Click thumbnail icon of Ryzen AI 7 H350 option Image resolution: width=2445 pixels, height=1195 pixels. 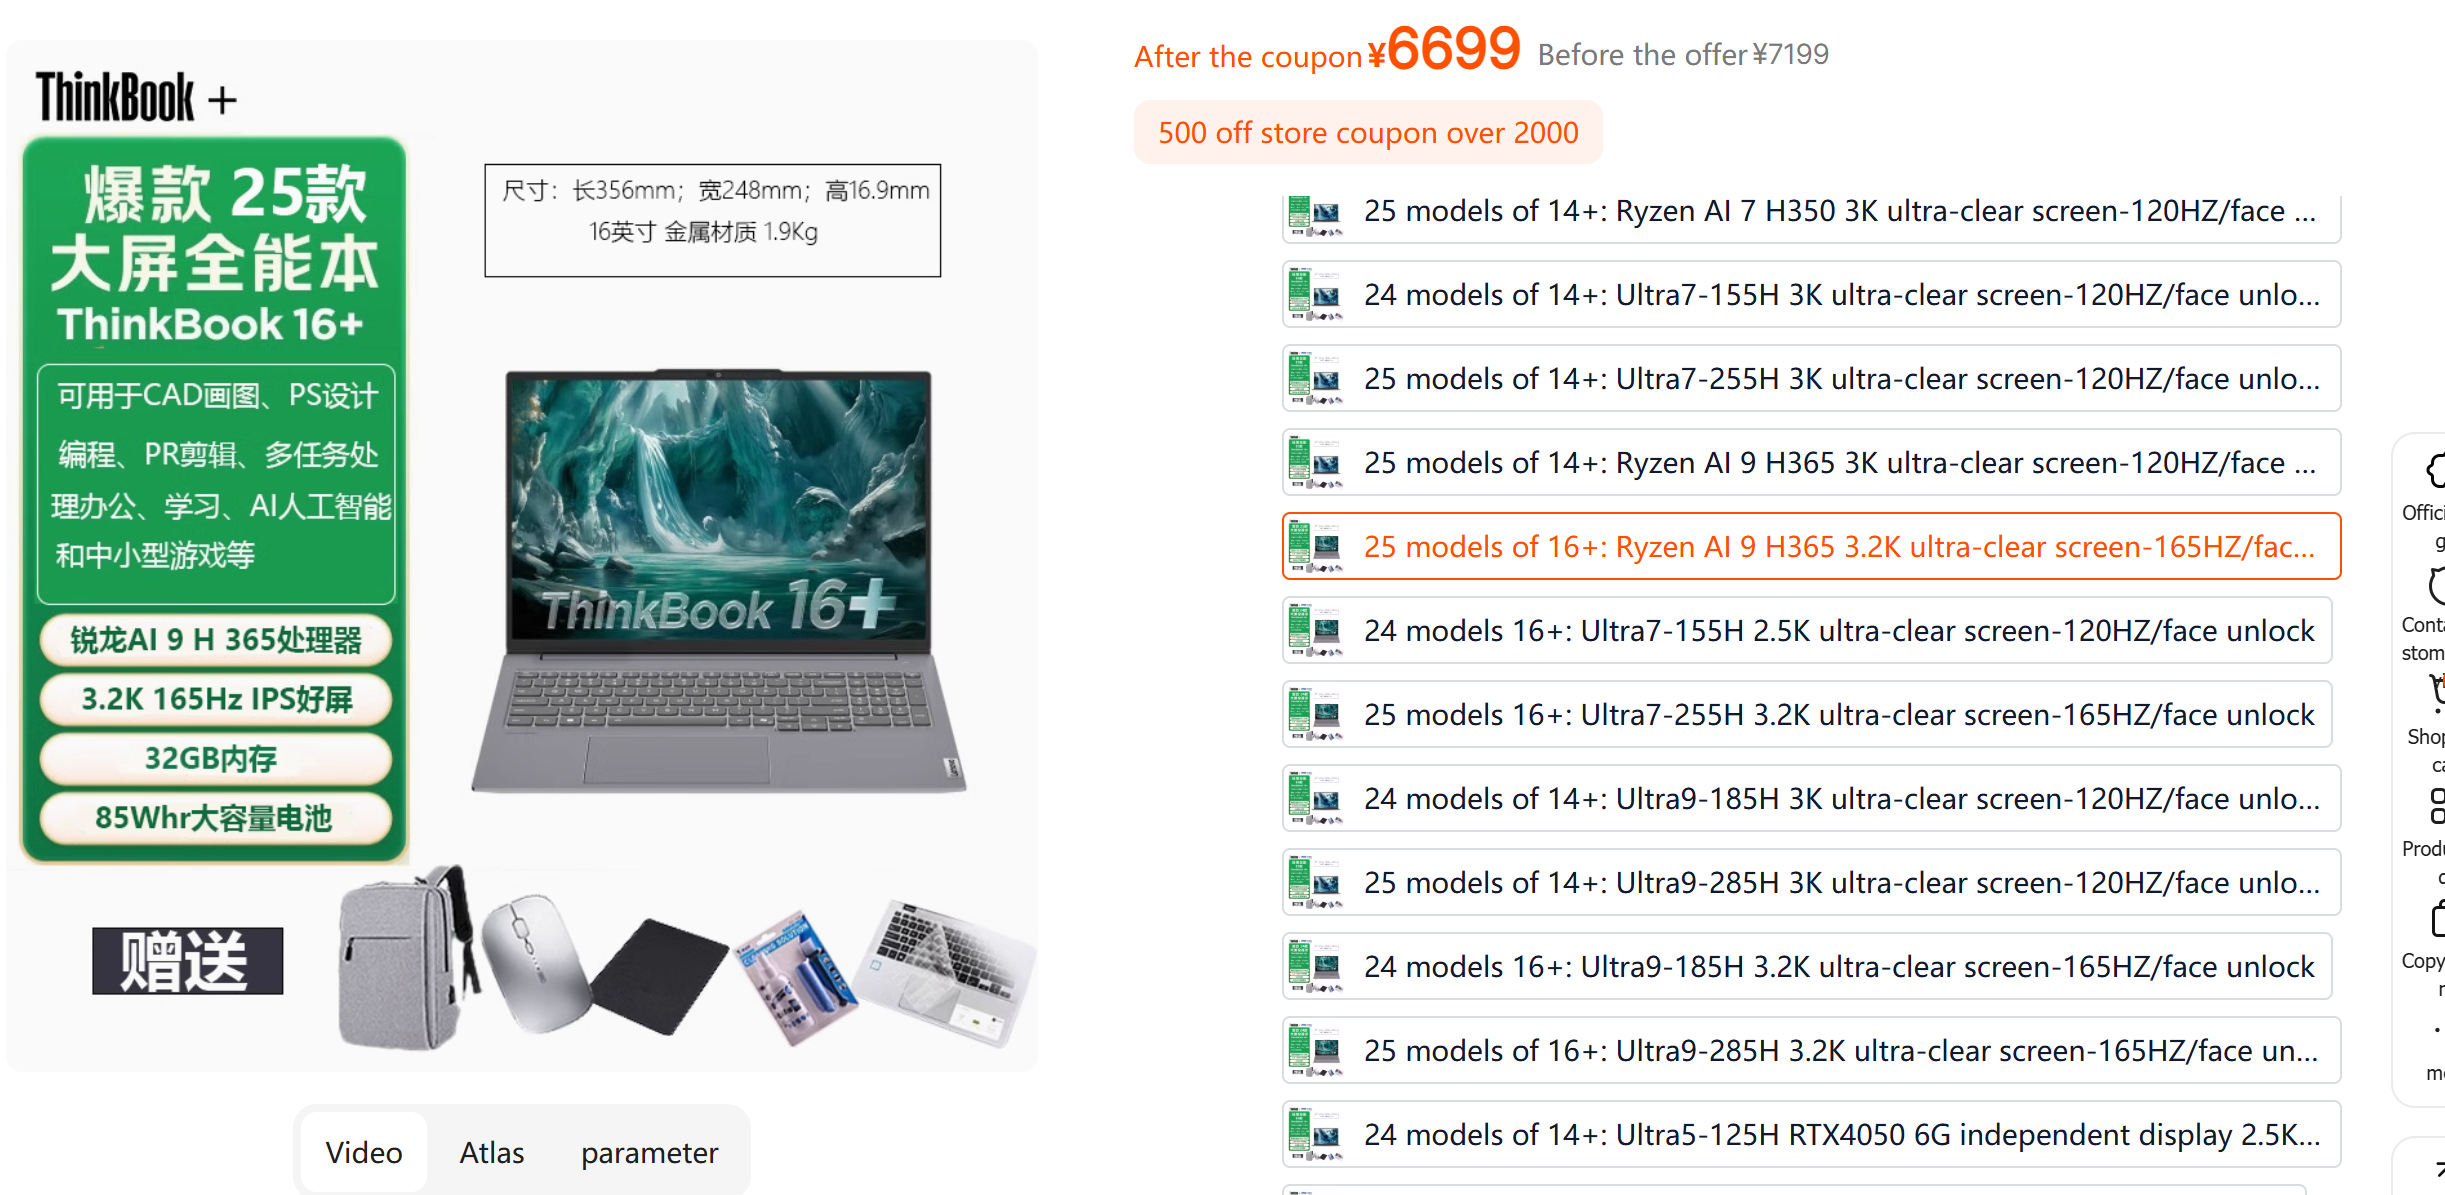pyautogui.click(x=1315, y=214)
